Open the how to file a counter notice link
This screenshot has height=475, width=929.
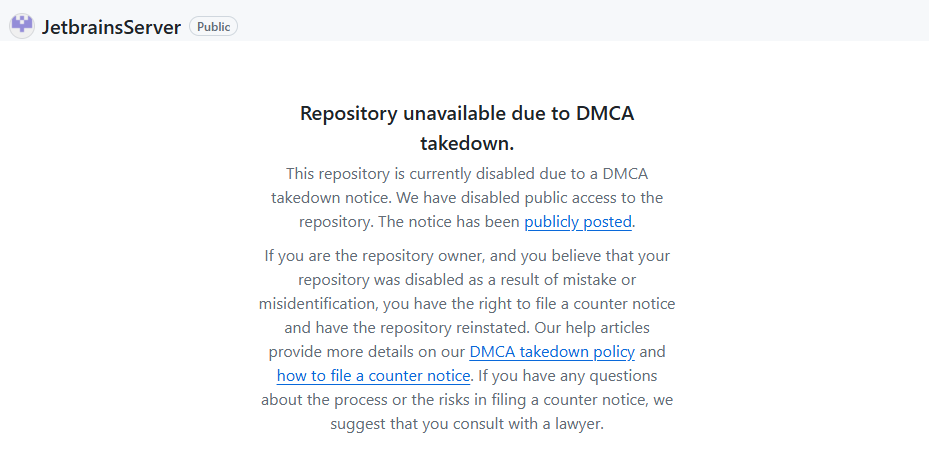click(373, 376)
